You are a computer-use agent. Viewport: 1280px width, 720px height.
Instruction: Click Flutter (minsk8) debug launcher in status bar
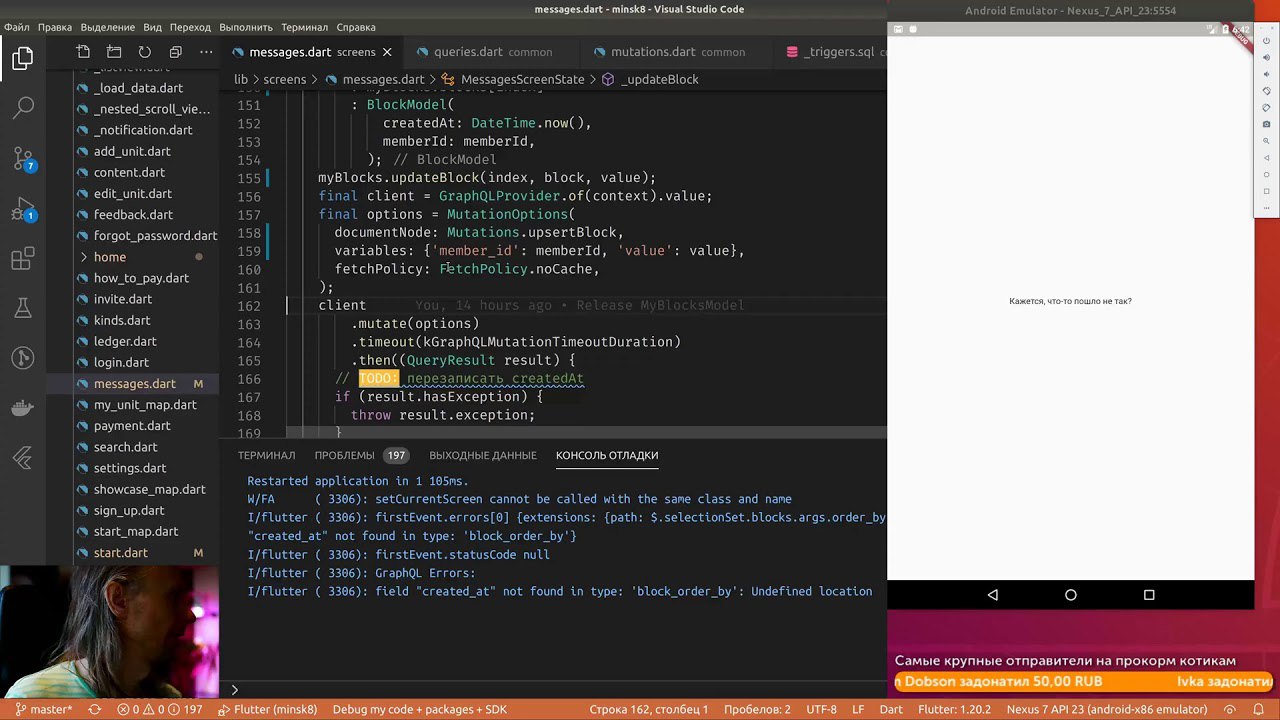click(x=267, y=710)
